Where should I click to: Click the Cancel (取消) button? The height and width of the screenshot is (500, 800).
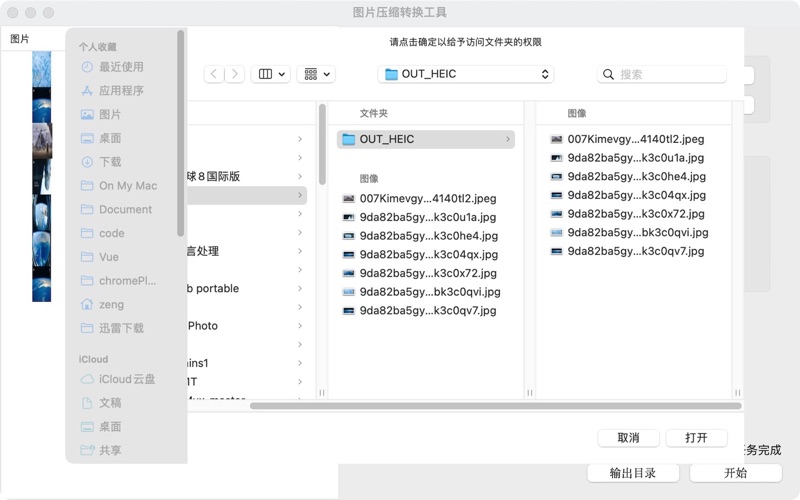(x=628, y=438)
